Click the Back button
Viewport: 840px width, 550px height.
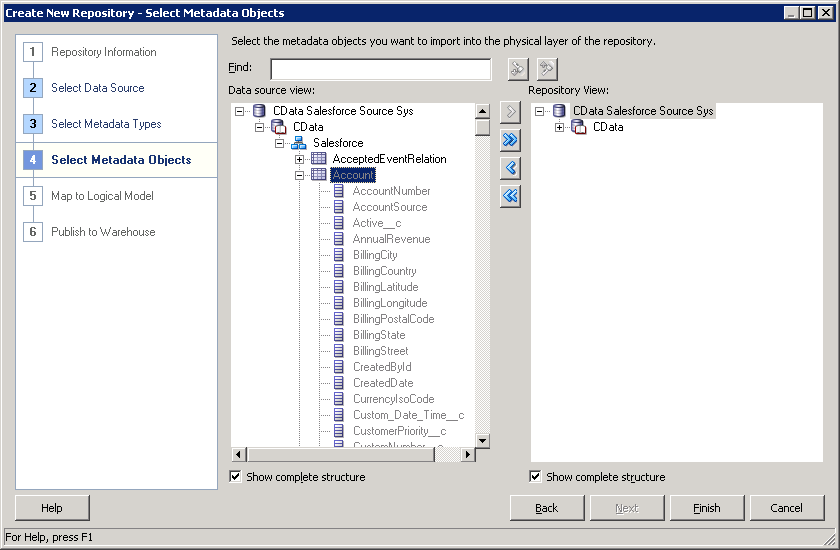coord(546,508)
